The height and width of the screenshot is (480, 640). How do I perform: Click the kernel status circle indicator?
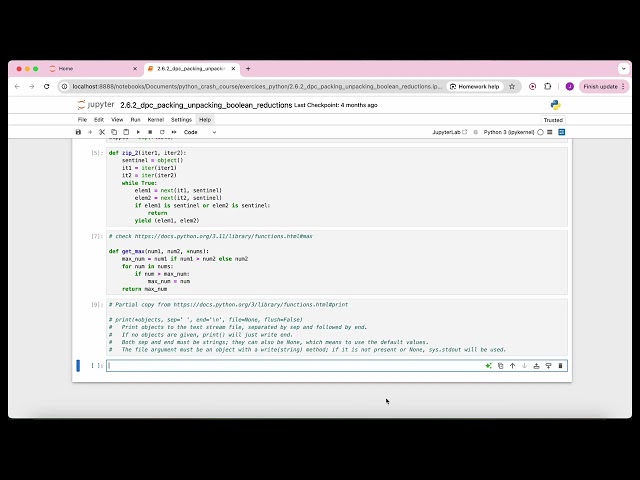(540, 132)
